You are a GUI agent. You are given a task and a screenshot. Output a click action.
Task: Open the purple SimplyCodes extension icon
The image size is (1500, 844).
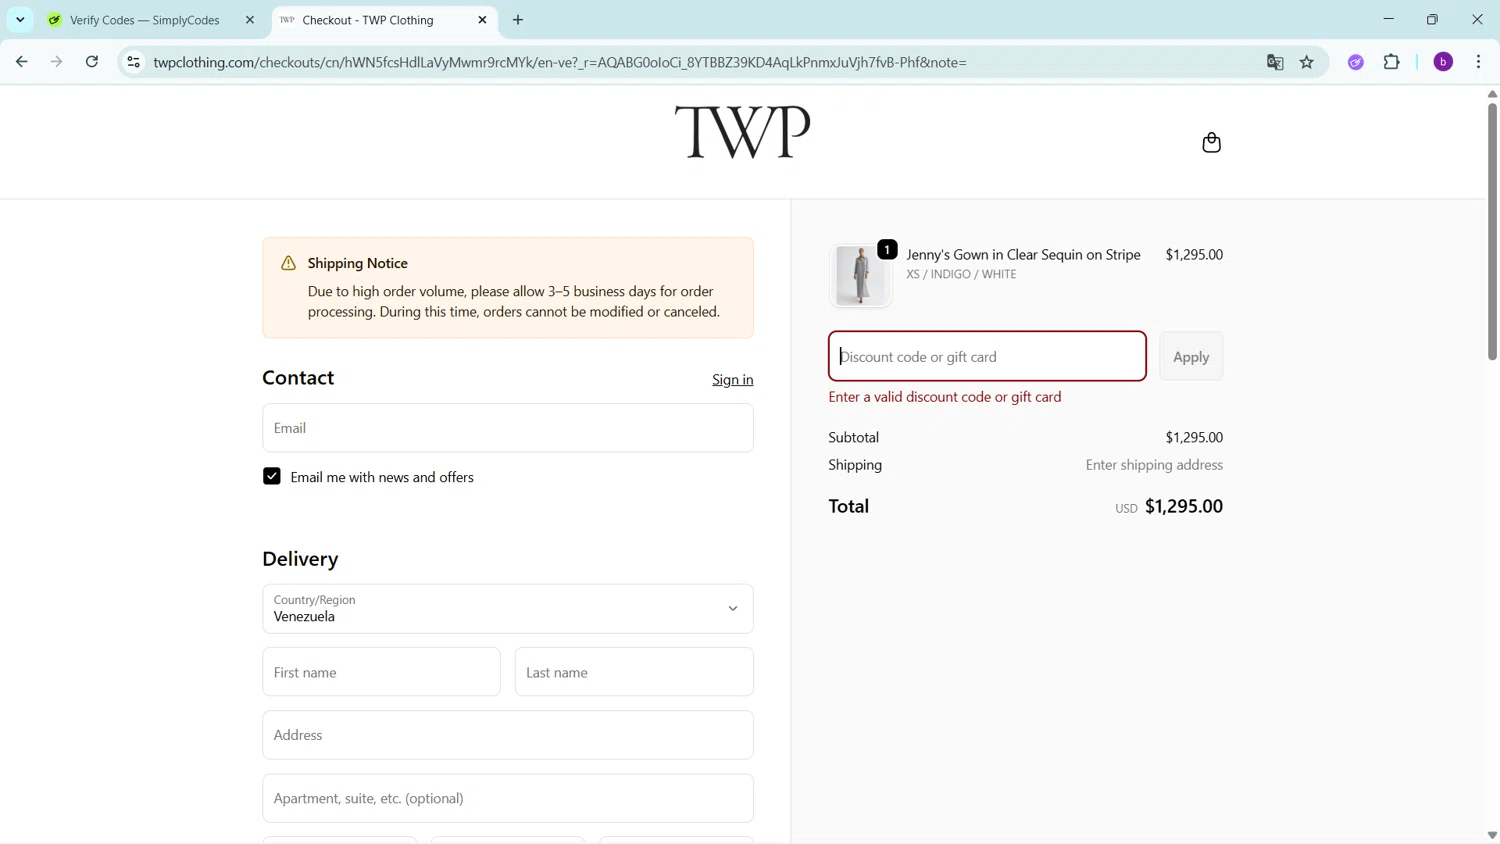[x=1356, y=62]
